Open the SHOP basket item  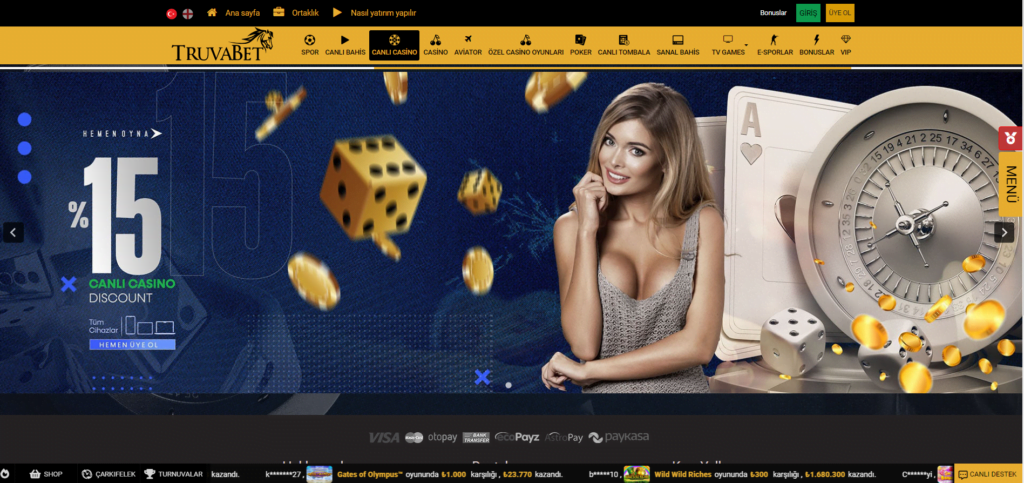(46, 474)
